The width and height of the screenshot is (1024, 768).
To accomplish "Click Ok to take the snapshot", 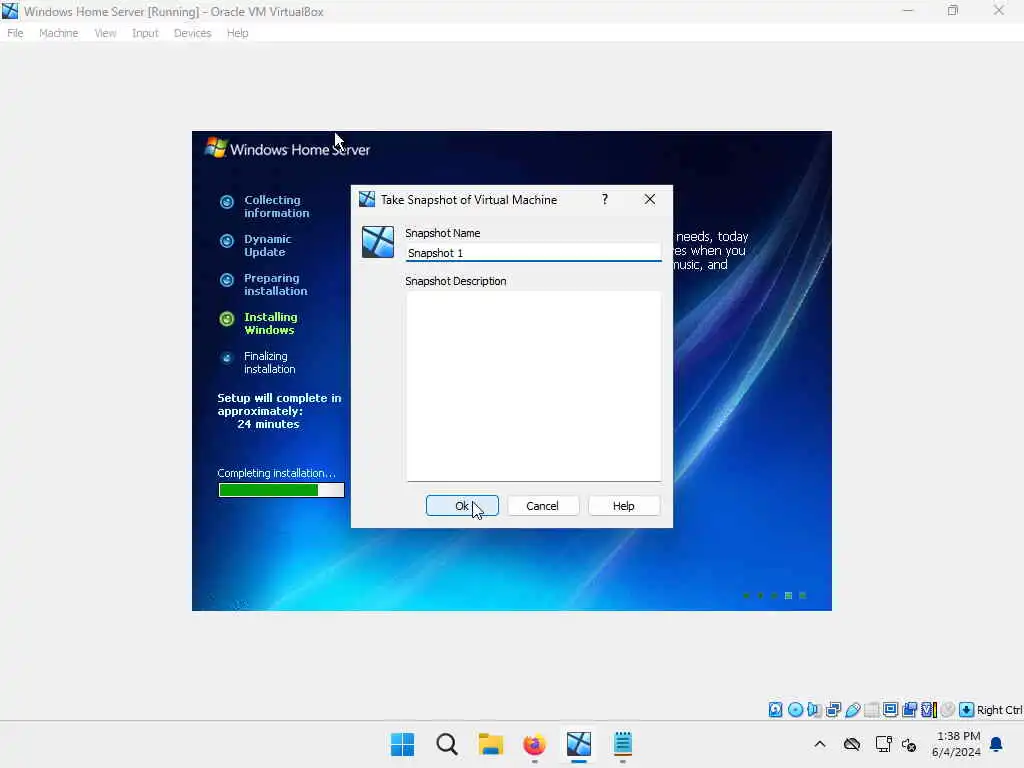I will 462,506.
